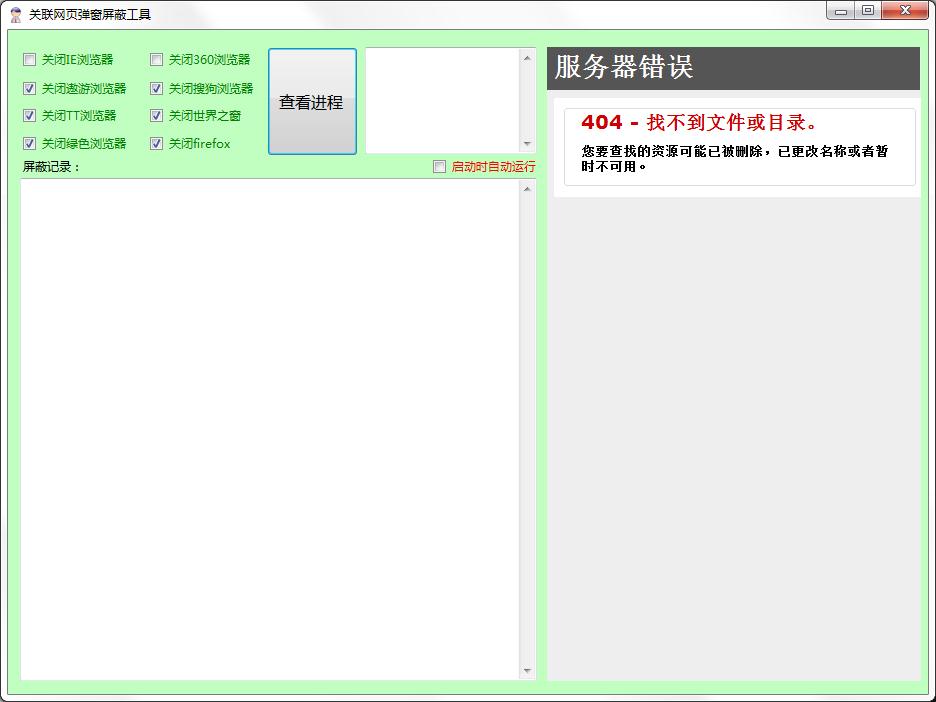Viewport: 936px width, 702px height.
Task: Disable the 关闭绿色浏览器 checkbox
Action: coord(30,144)
